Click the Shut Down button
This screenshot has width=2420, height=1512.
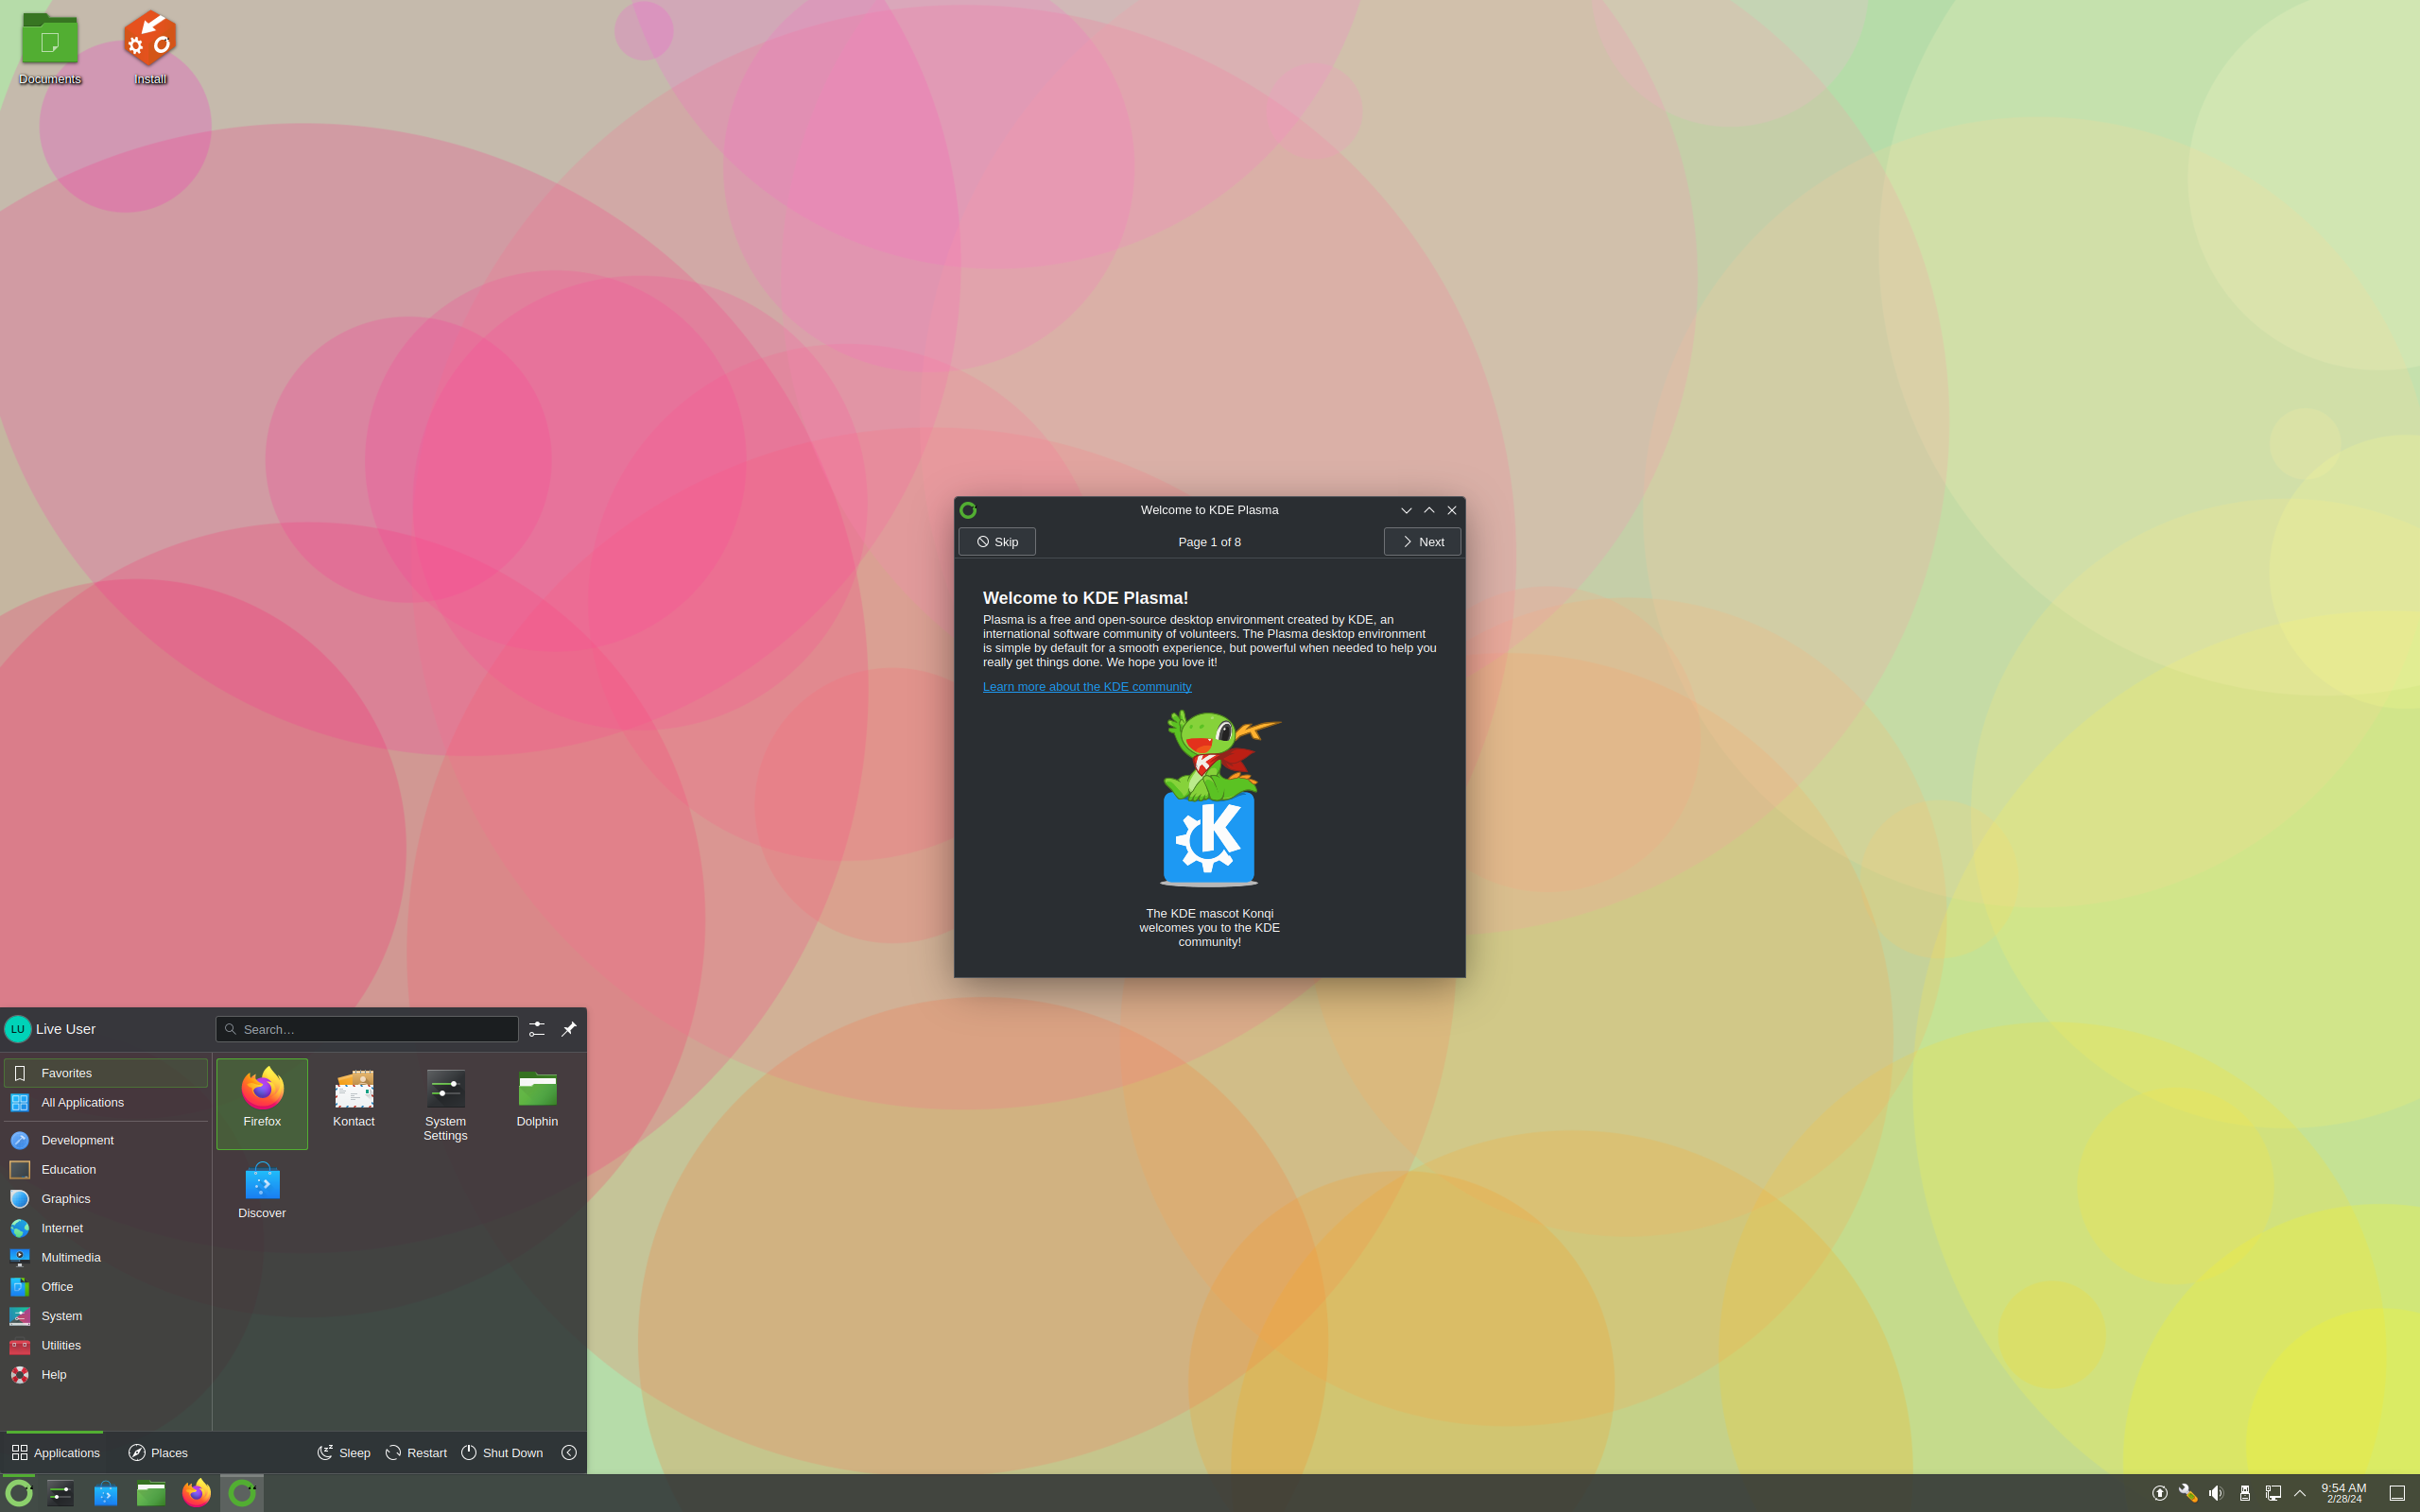click(x=502, y=1452)
